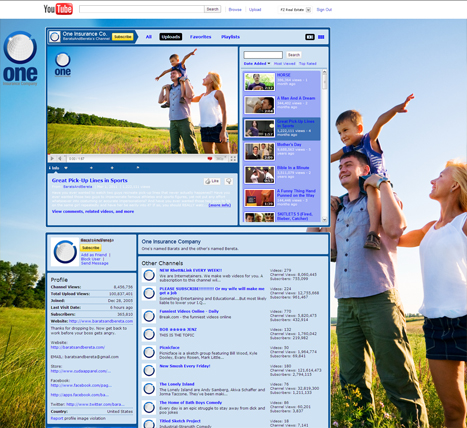
Task: Click the Sign Out link
Action: point(324,10)
